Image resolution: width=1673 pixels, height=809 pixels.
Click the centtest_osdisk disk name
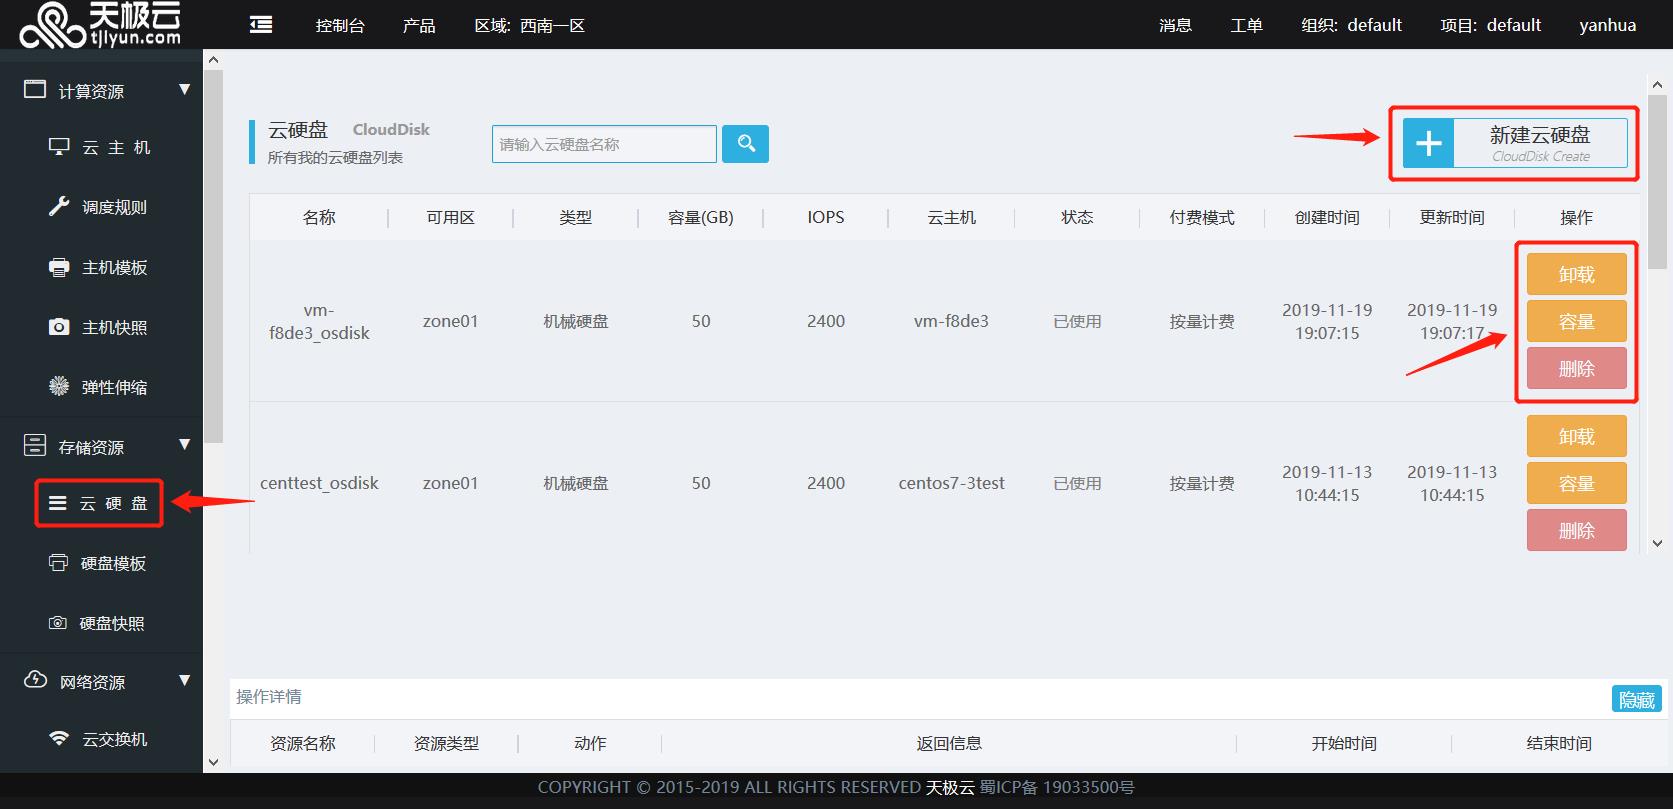[x=319, y=483]
